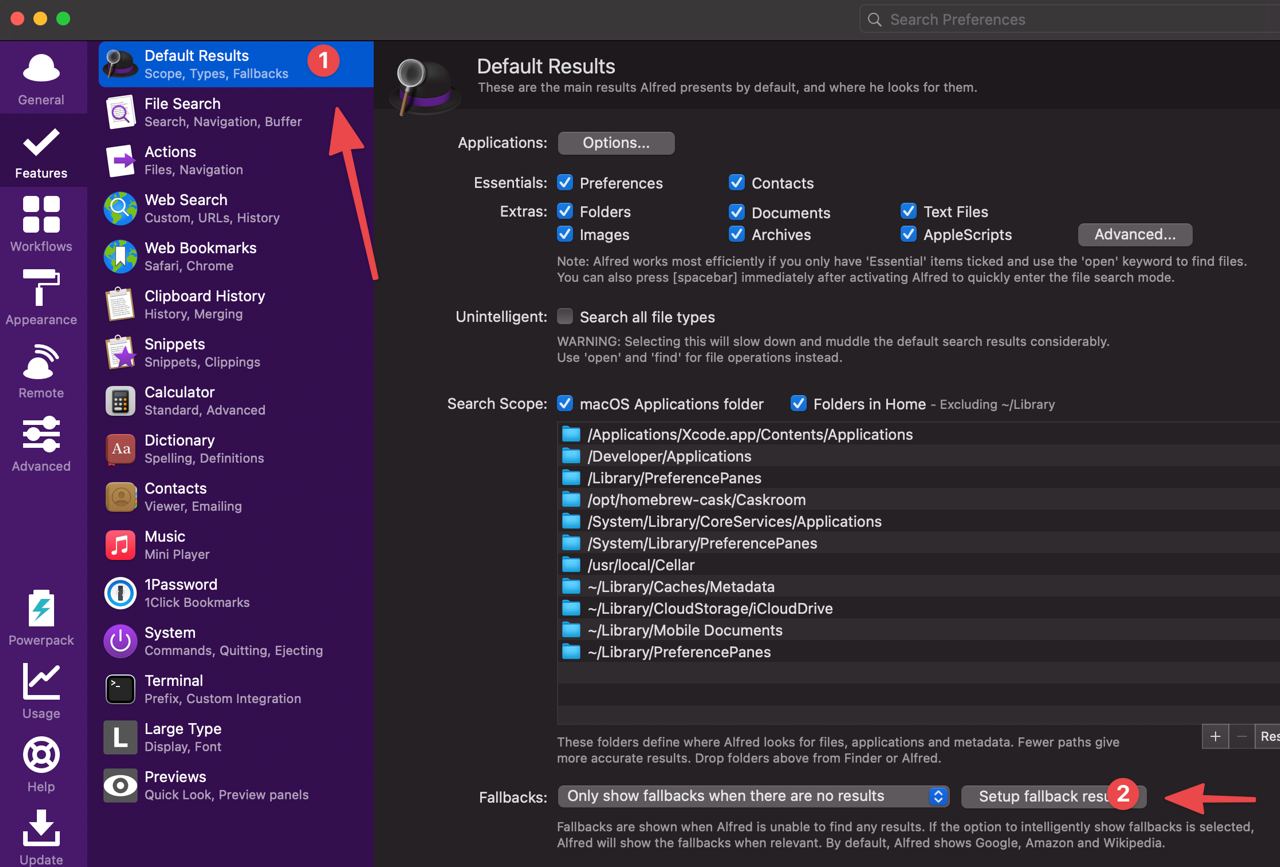1280x867 pixels.
Task: Click the Search Preferences field
Action: [1070, 19]
